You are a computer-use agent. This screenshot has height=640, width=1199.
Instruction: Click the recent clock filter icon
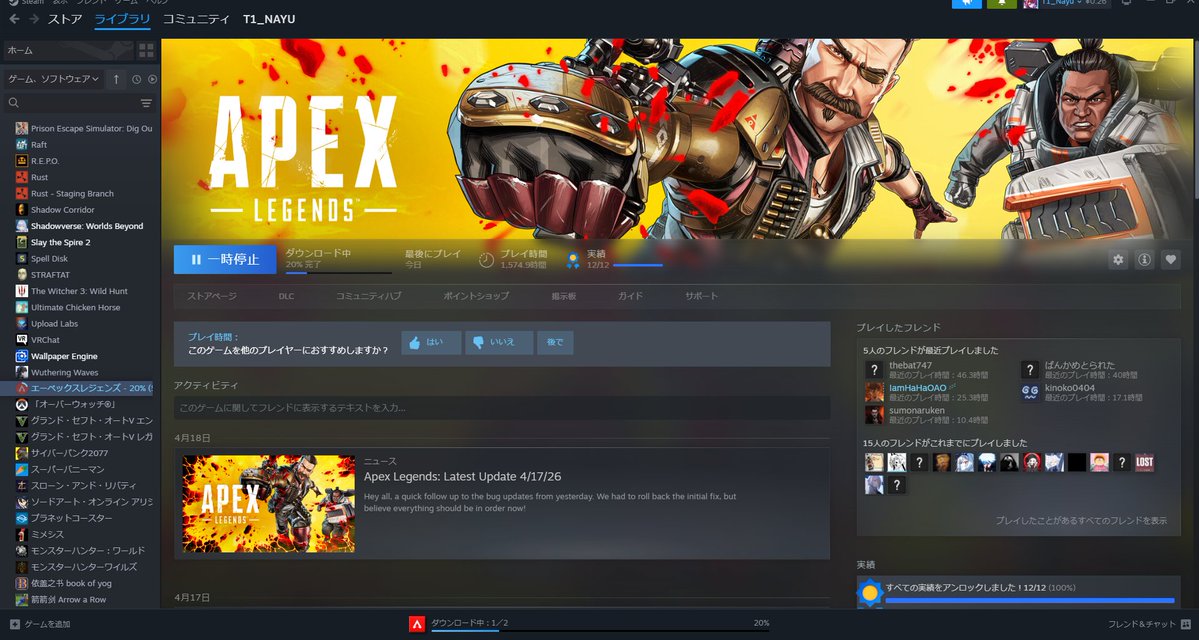136,79
